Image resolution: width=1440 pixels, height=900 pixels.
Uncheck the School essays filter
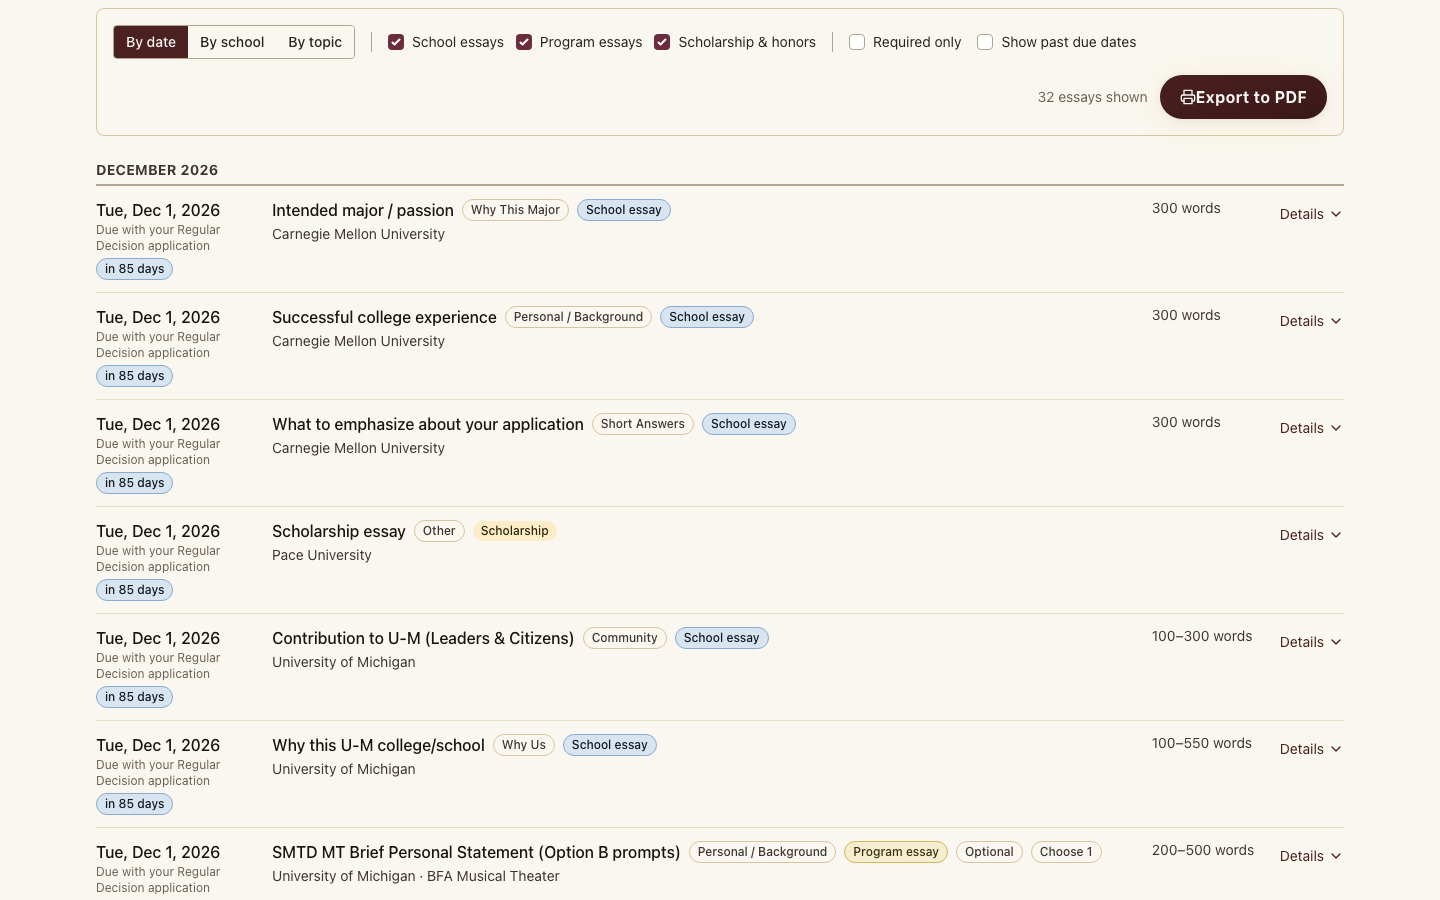(x=396, y=42)
